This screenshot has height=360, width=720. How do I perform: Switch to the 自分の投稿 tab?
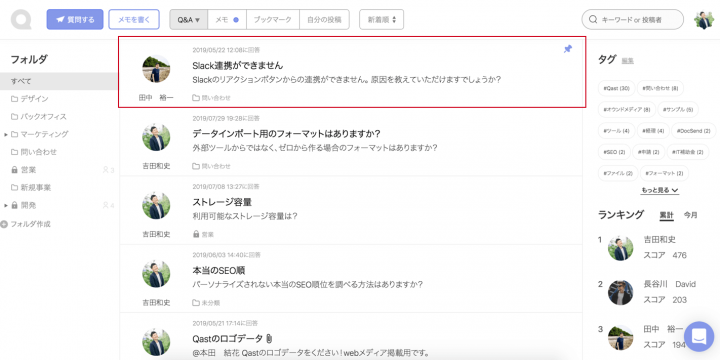pyautogui.click(x=324, y=20)
